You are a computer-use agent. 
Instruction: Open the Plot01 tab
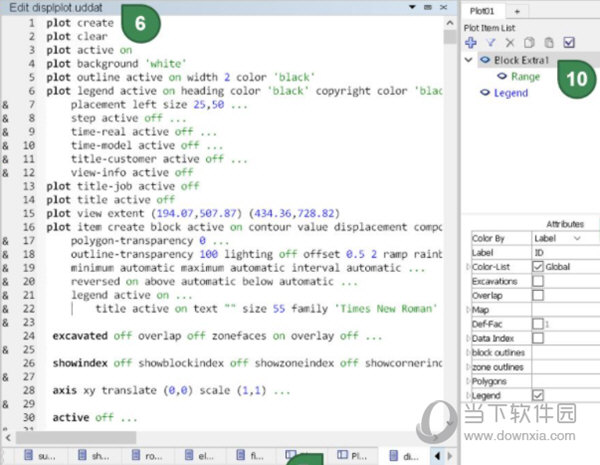[482, 11]
